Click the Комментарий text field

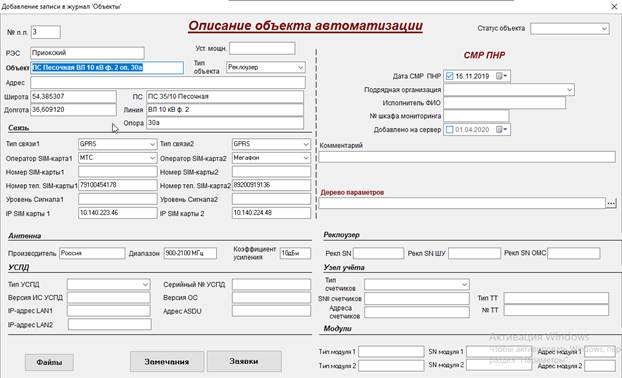(x=467, y=157)
